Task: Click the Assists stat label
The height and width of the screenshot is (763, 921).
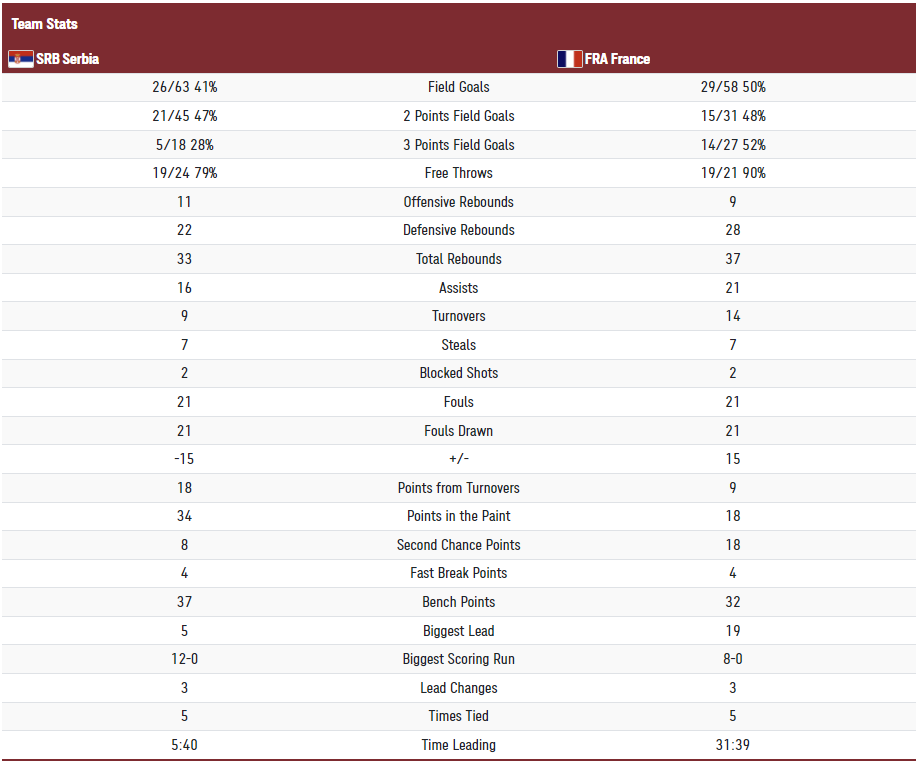Action: pos(459,288)
